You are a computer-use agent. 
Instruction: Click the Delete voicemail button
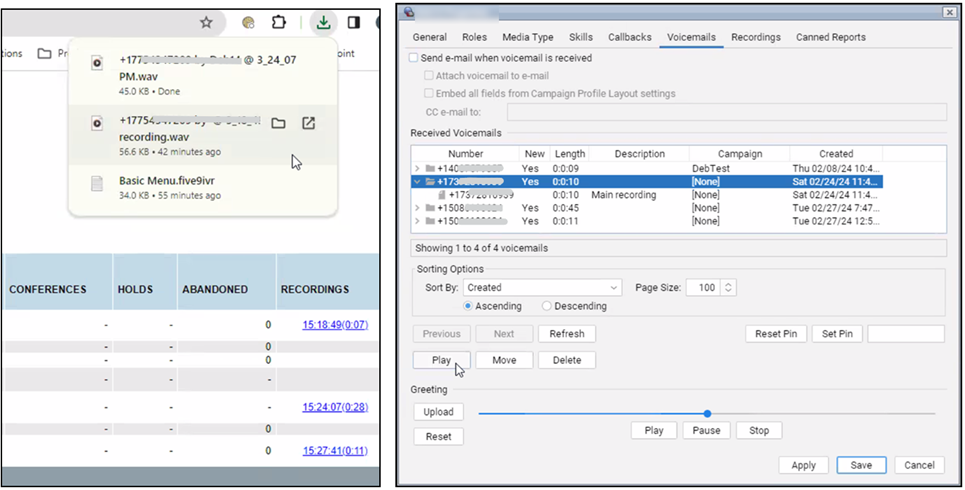(x=567, y=360)
